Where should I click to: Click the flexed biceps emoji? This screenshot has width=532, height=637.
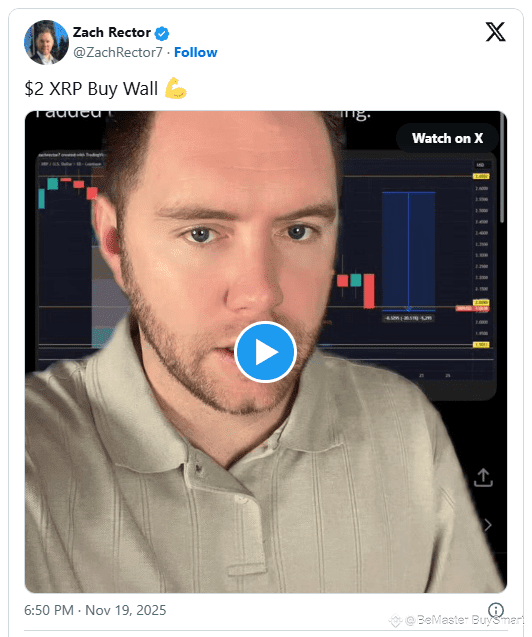(175, 88)
